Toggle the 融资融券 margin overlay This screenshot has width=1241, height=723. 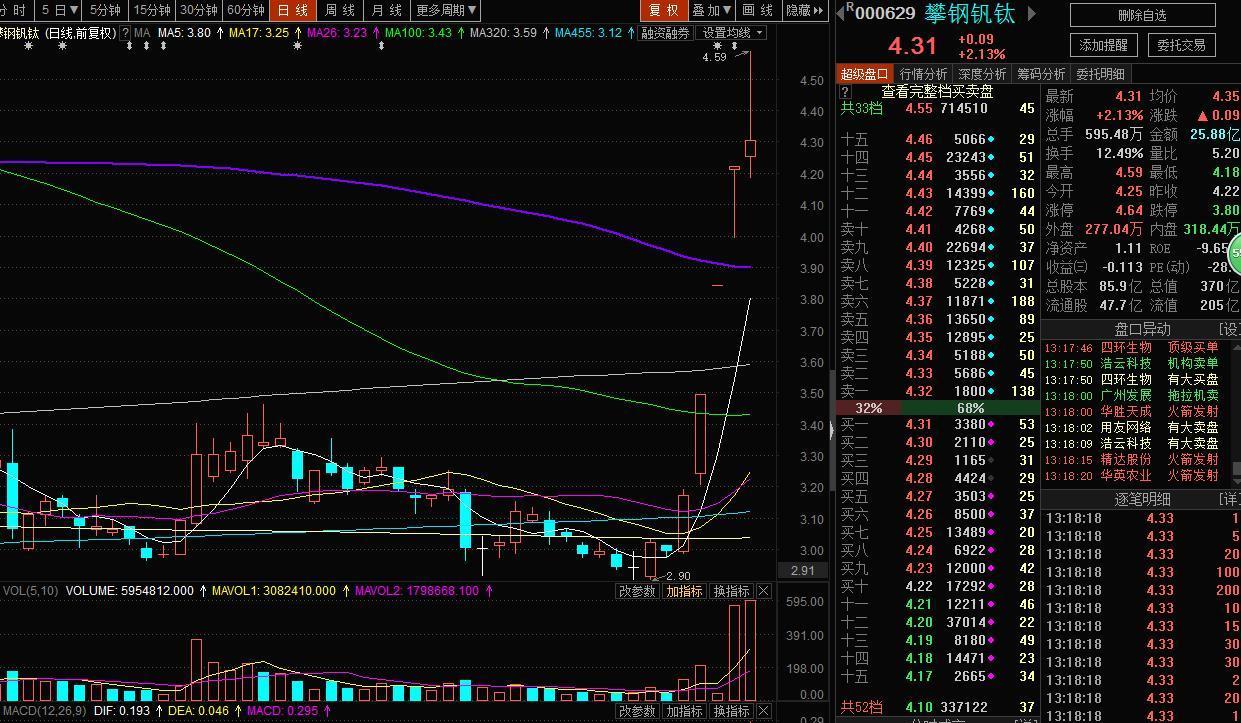click(665, 33)
